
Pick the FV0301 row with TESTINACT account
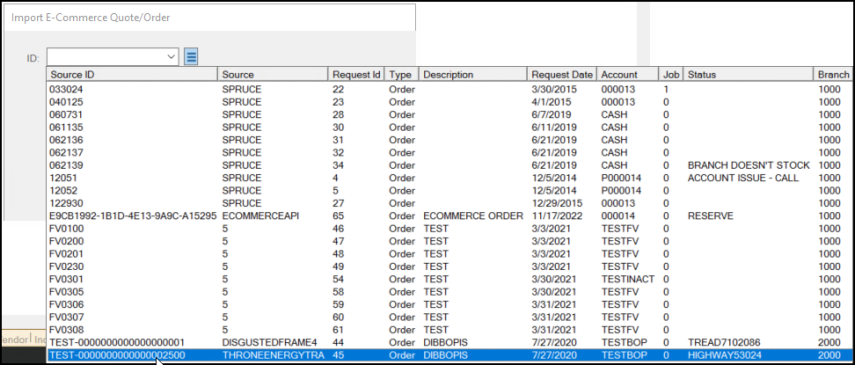449,279
